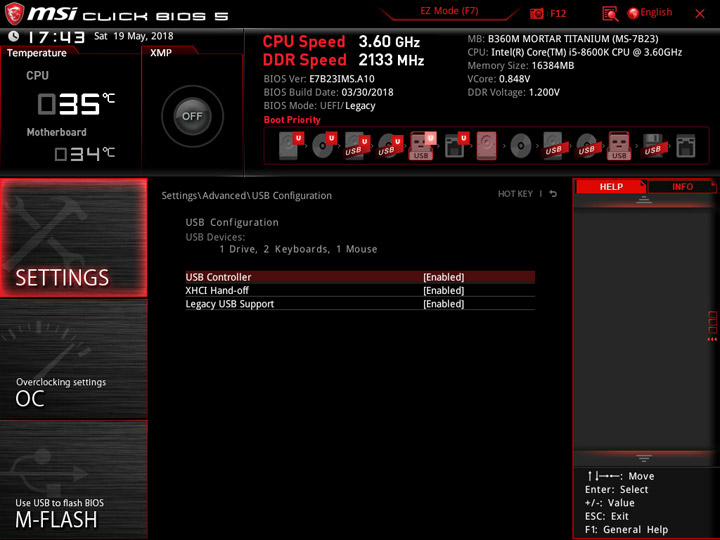720x540 pixels.
Task: Click the Motherboard temperature reading 34°C
Action: pos(84,154)
